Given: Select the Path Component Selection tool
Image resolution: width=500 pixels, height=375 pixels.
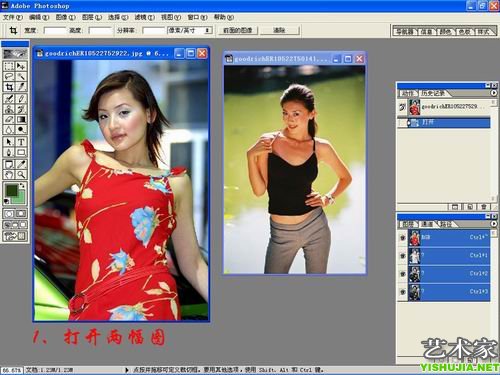Looking at the screenshot, I should coord(9,142).
